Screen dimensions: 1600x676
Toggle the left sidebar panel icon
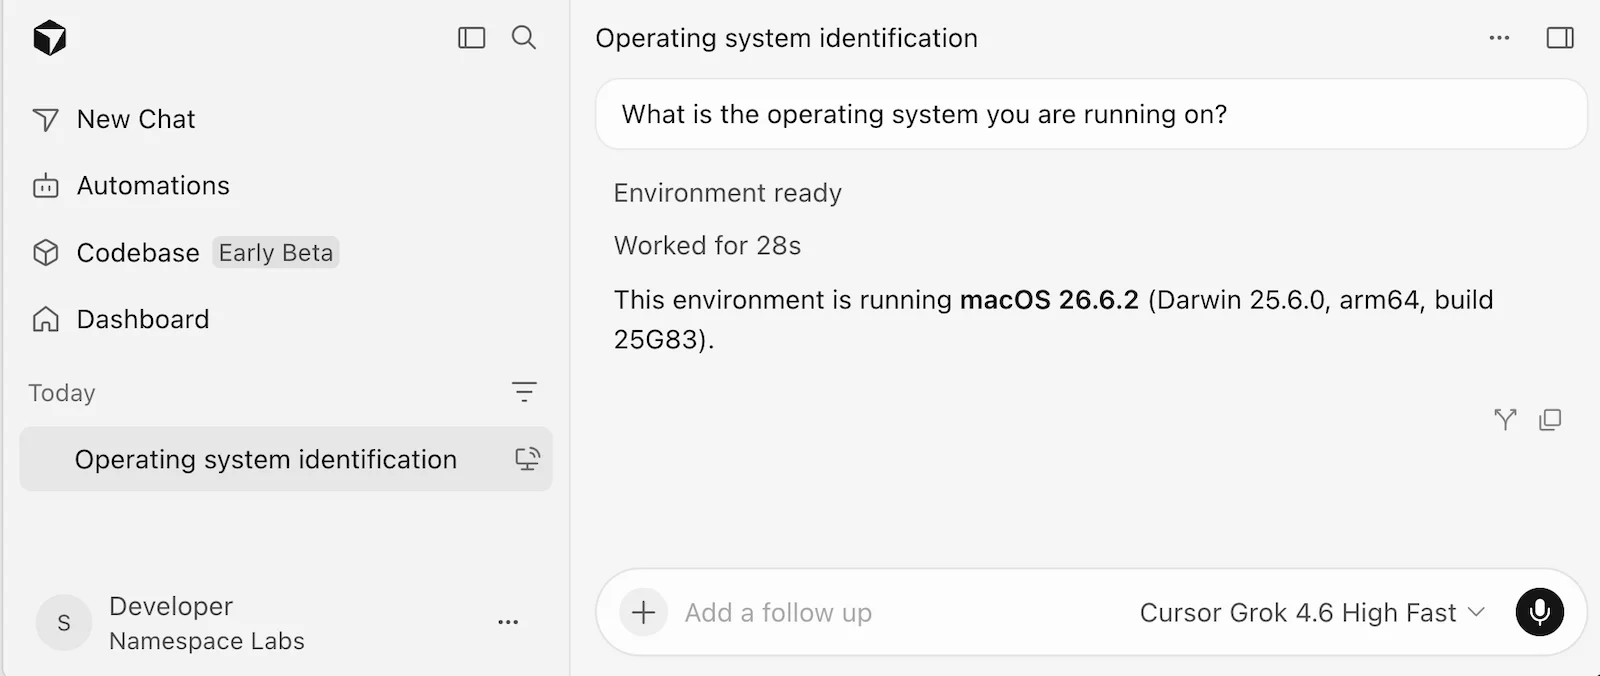pos(472,38)
